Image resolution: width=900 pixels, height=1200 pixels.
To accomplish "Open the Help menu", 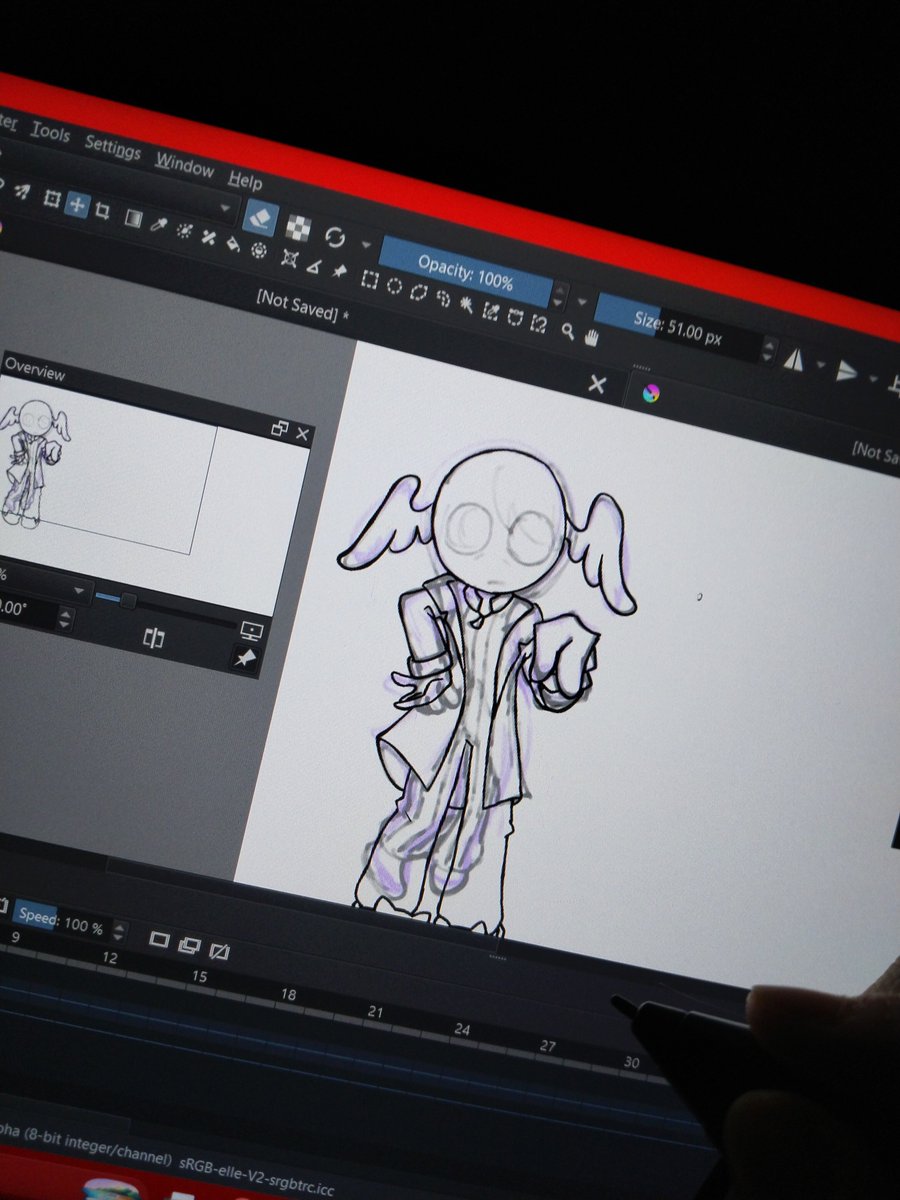I will tap(245, 180).
